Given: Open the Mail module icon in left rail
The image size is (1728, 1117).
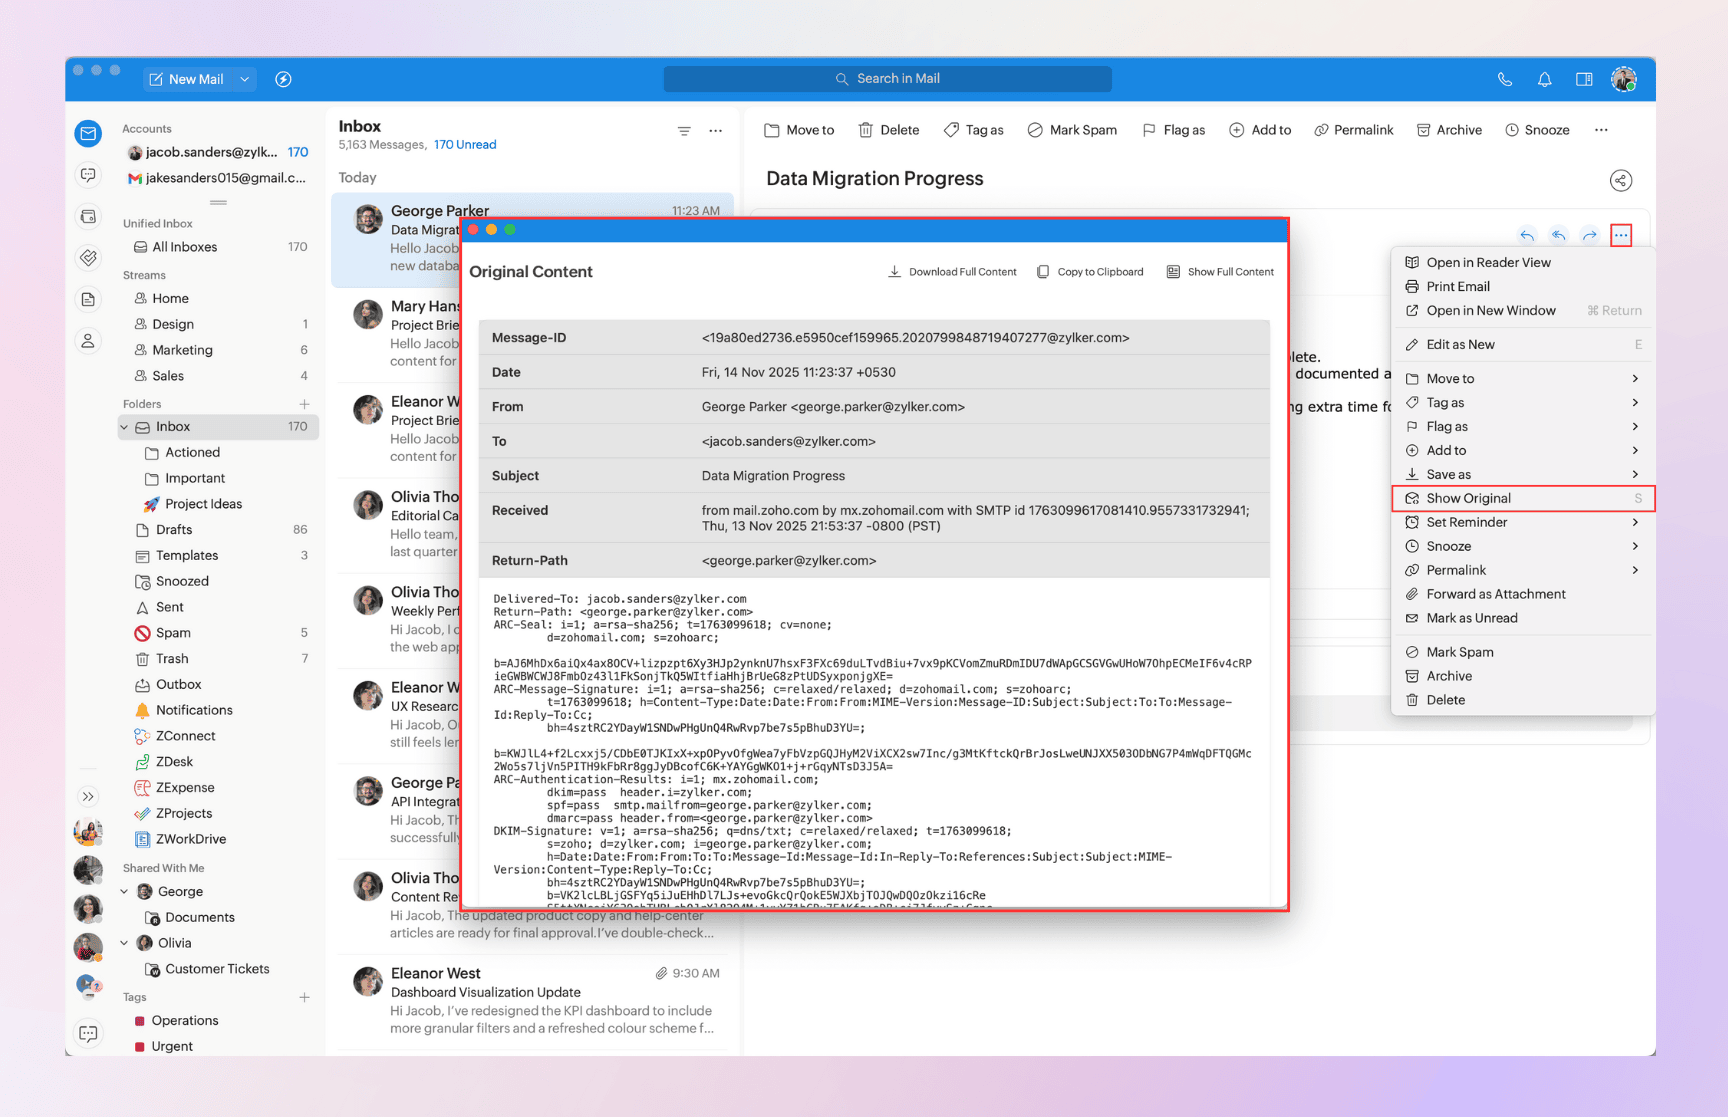Looking at the screenshot, I should point(88,133).
